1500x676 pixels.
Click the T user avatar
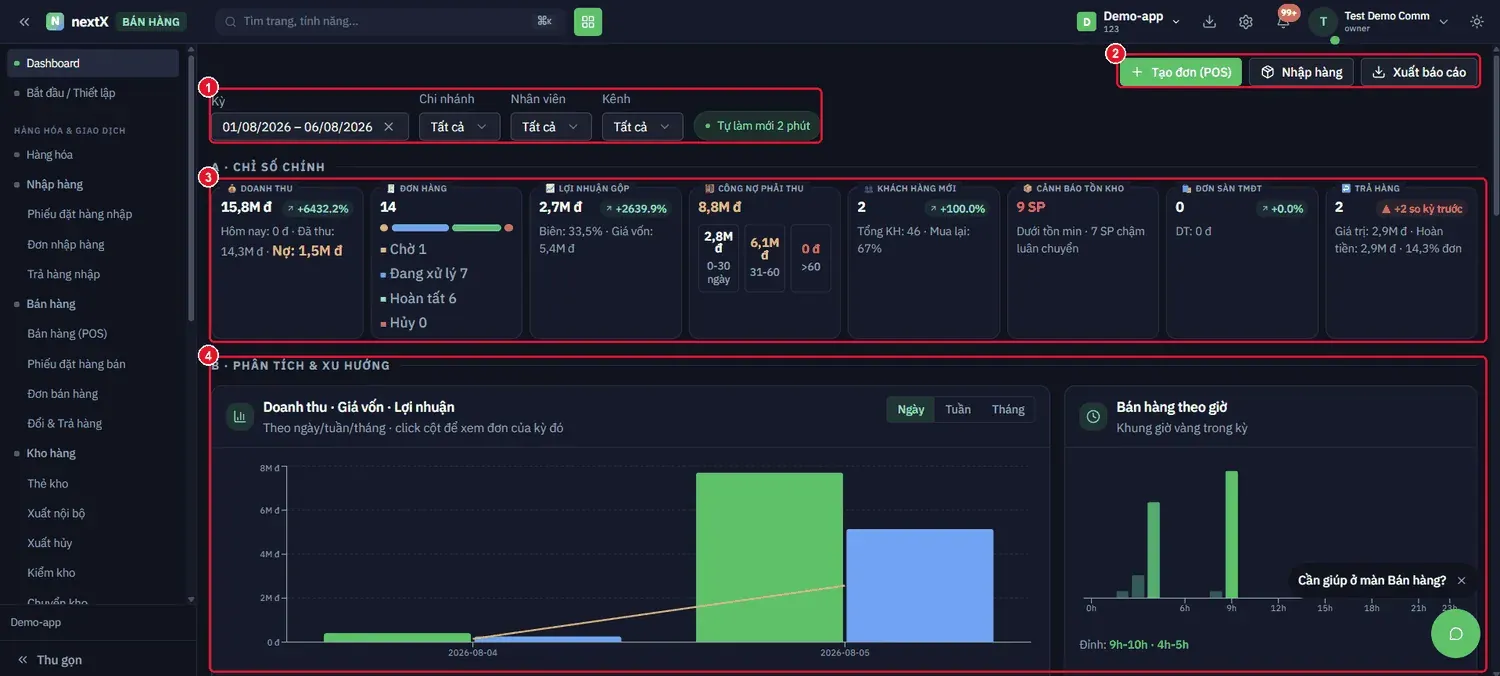(x=1323, y=21)
